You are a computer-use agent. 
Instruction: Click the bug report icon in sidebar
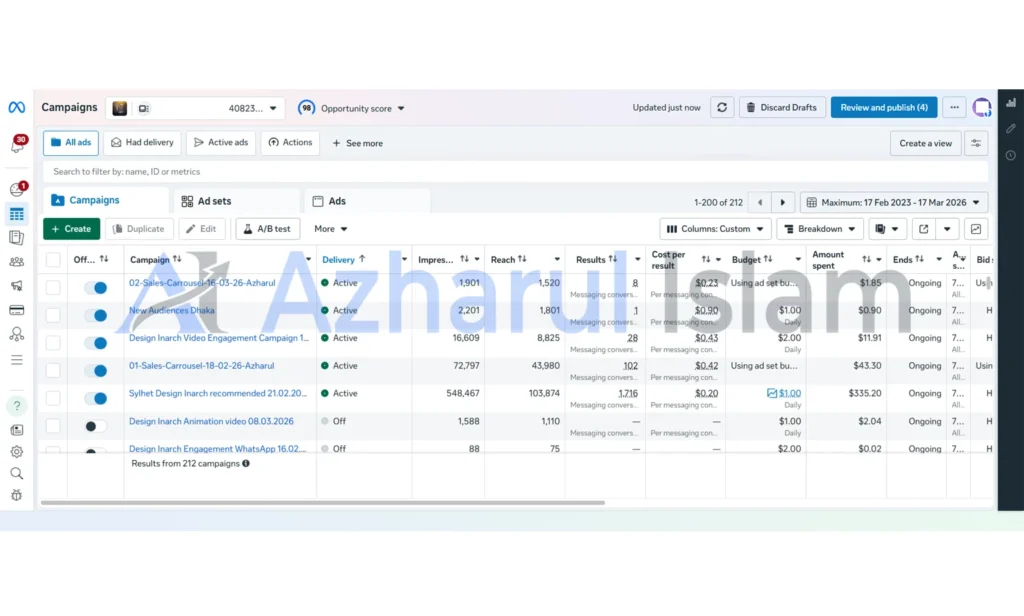pyautogui.click(x=16, y=495)
